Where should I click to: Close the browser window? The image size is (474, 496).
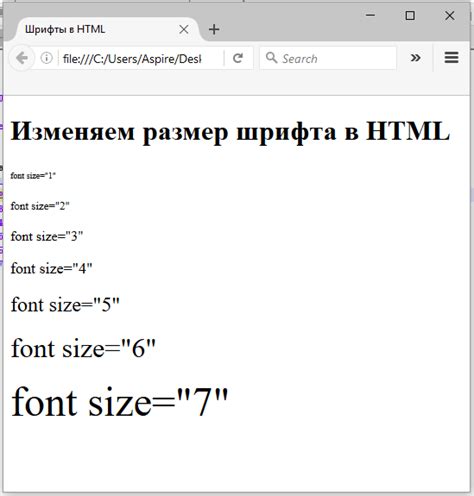click(x=450, y=15)
